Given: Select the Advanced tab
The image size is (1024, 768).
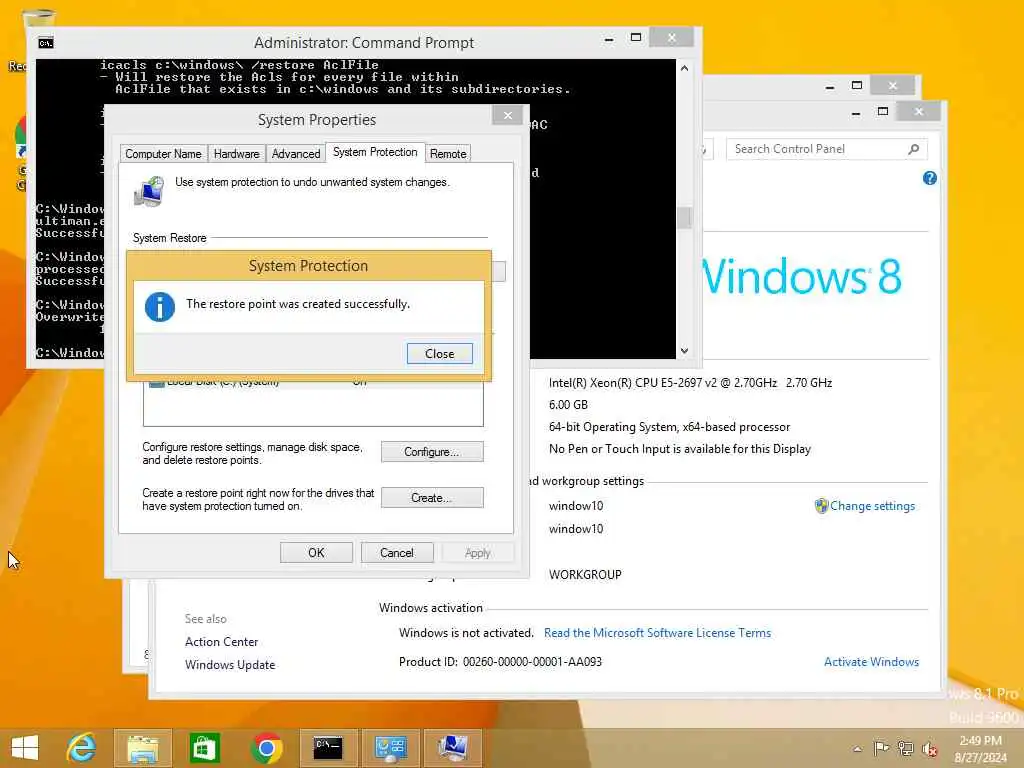Looking at the screenshot, I should pyautogui.click(x=296, y=153).
